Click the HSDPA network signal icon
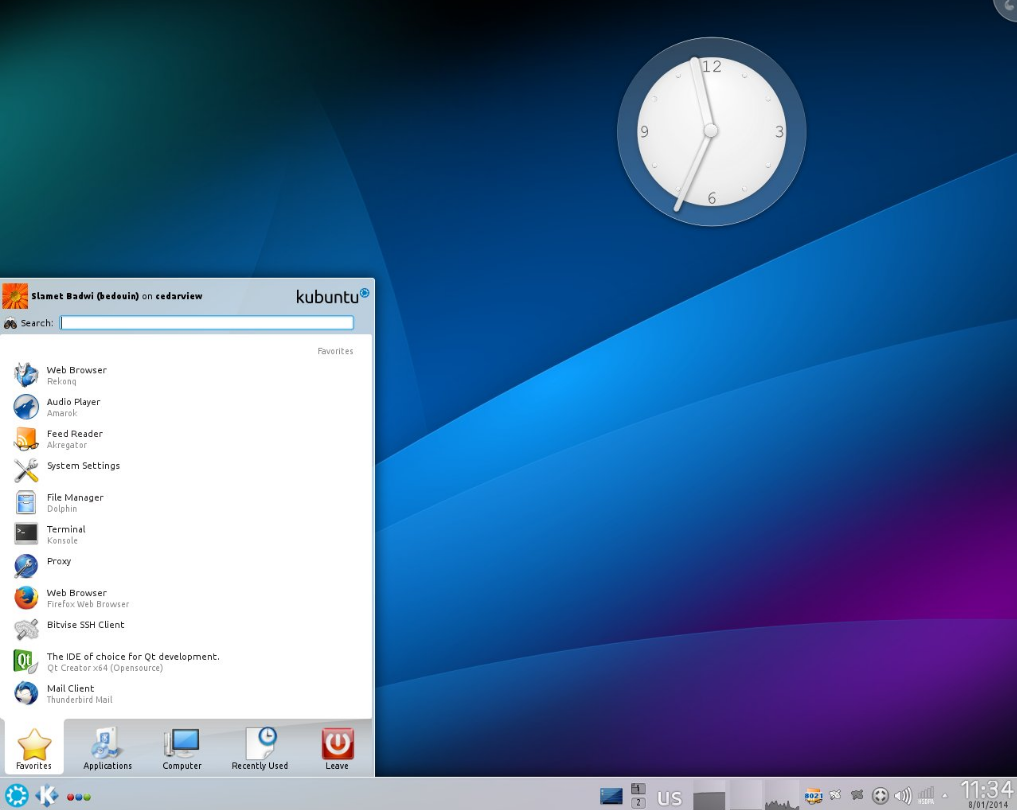This screenshot has height=810, width=1017. [926, 796]
